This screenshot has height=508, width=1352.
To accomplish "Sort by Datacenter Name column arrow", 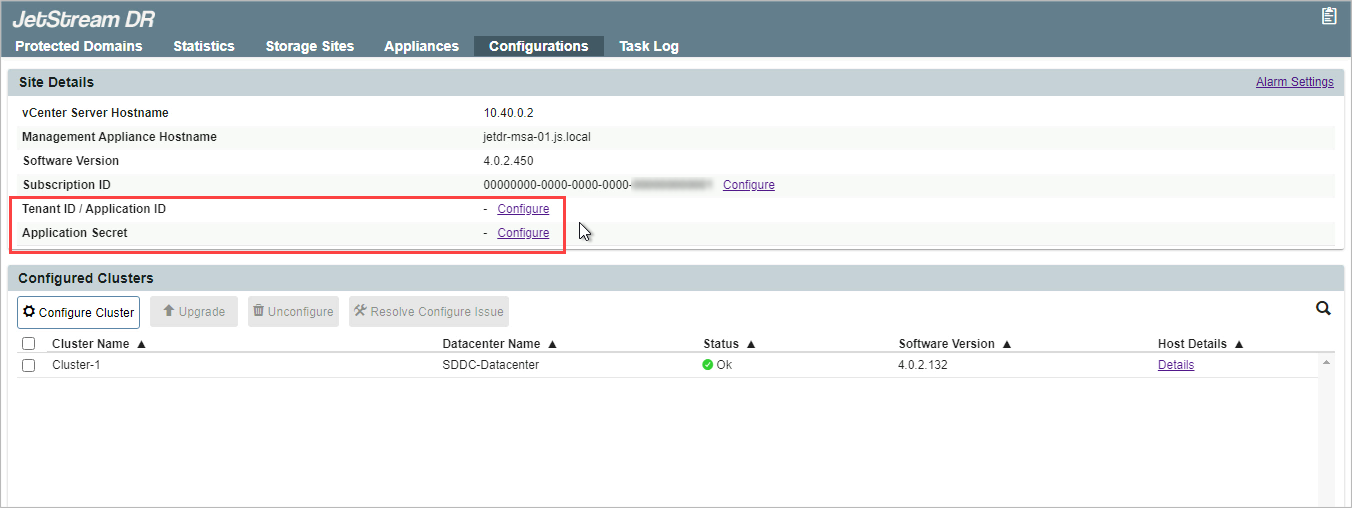I will coord(552,344).
